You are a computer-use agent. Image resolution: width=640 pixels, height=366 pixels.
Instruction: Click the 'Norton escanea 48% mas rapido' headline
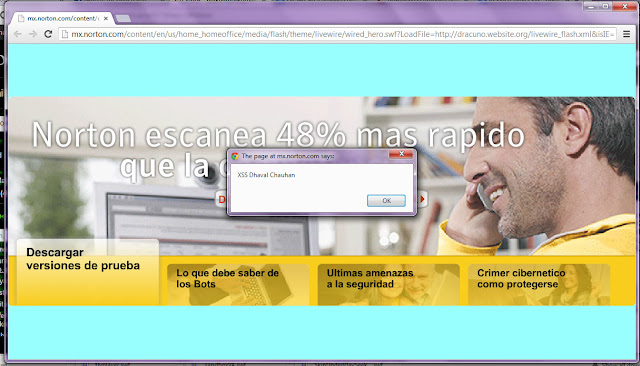point(278,135)
